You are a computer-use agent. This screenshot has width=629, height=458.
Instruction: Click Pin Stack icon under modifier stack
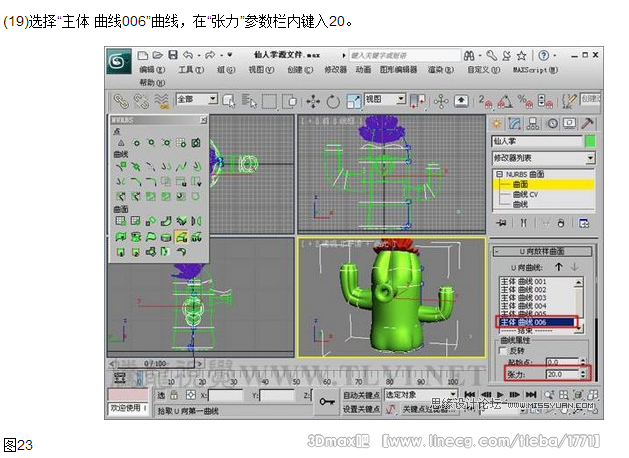point(501,223)
